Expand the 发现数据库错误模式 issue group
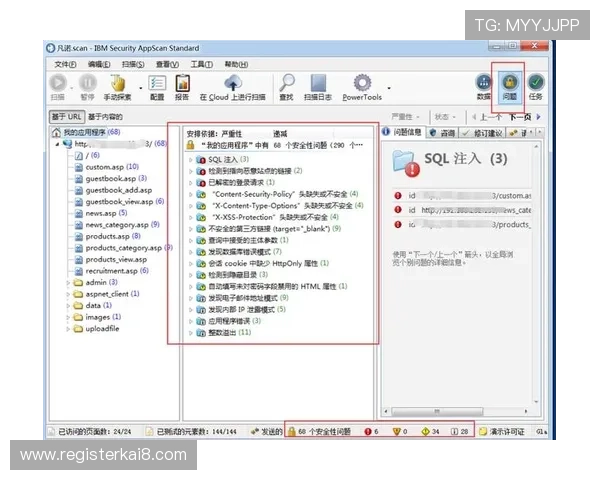 [191, 252]
